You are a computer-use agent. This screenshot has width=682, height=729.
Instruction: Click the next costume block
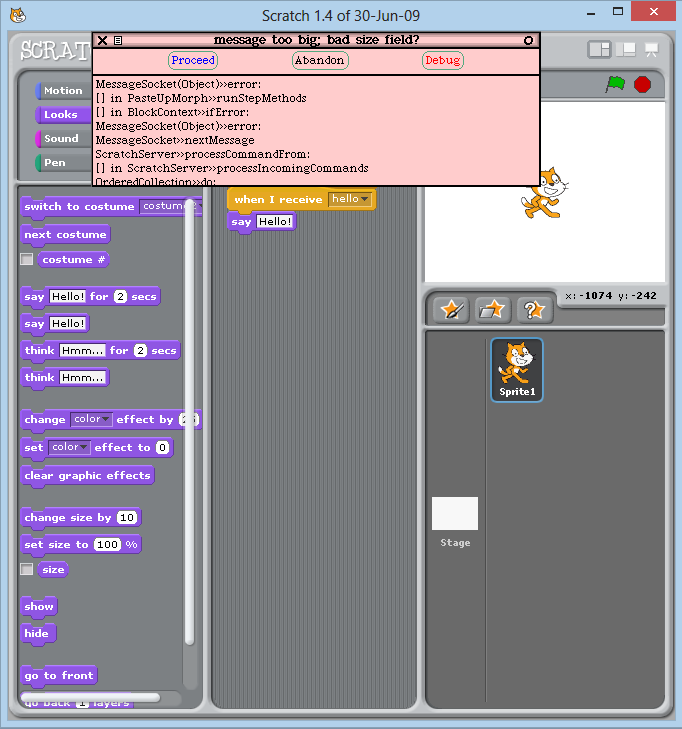(66, 235)
